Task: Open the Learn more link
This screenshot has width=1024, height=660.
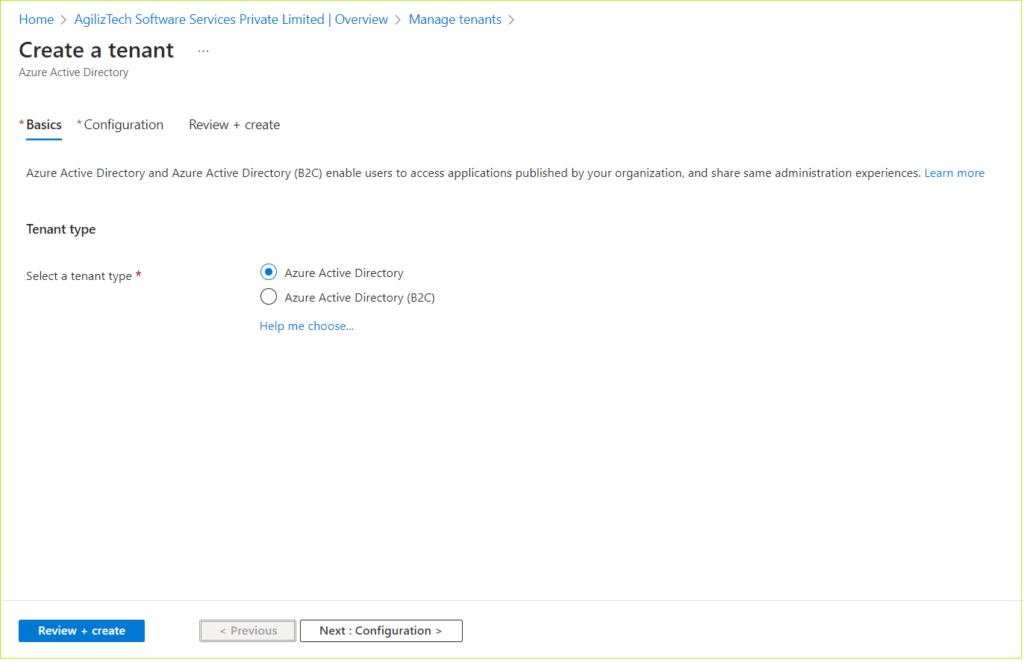Action: point(954,172)
